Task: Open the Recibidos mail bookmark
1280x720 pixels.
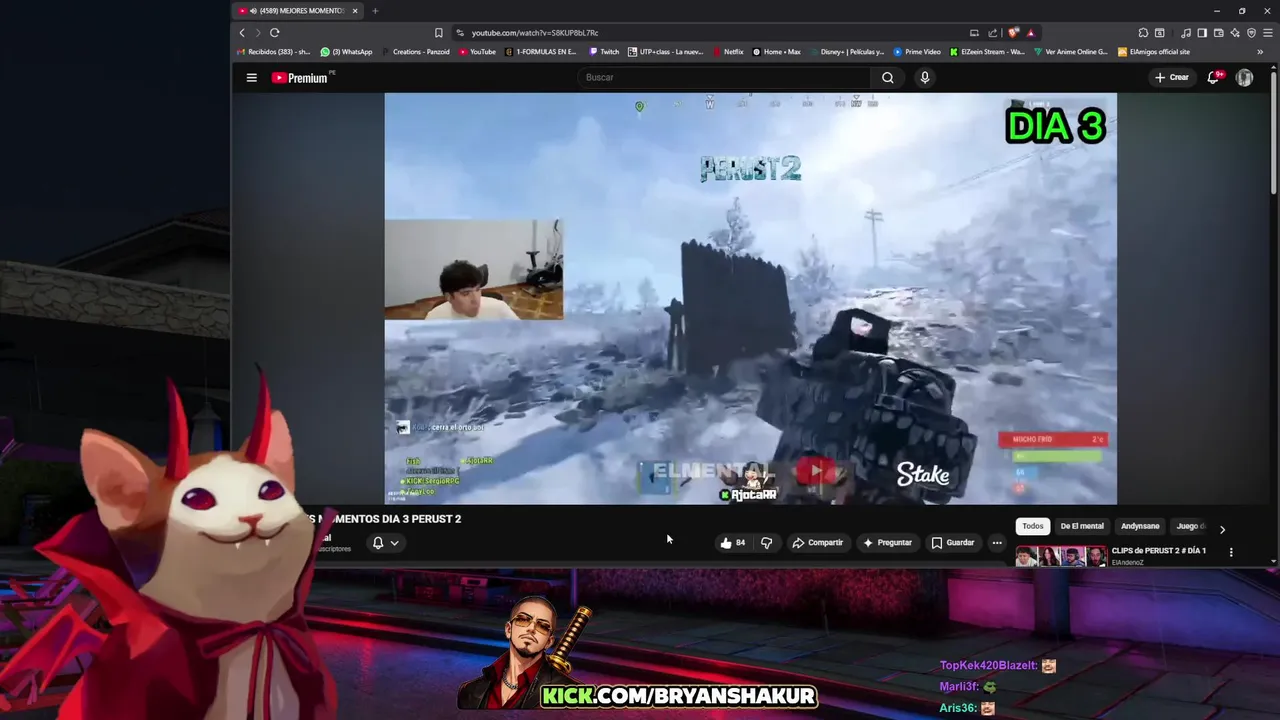Action: coord(274,52)
